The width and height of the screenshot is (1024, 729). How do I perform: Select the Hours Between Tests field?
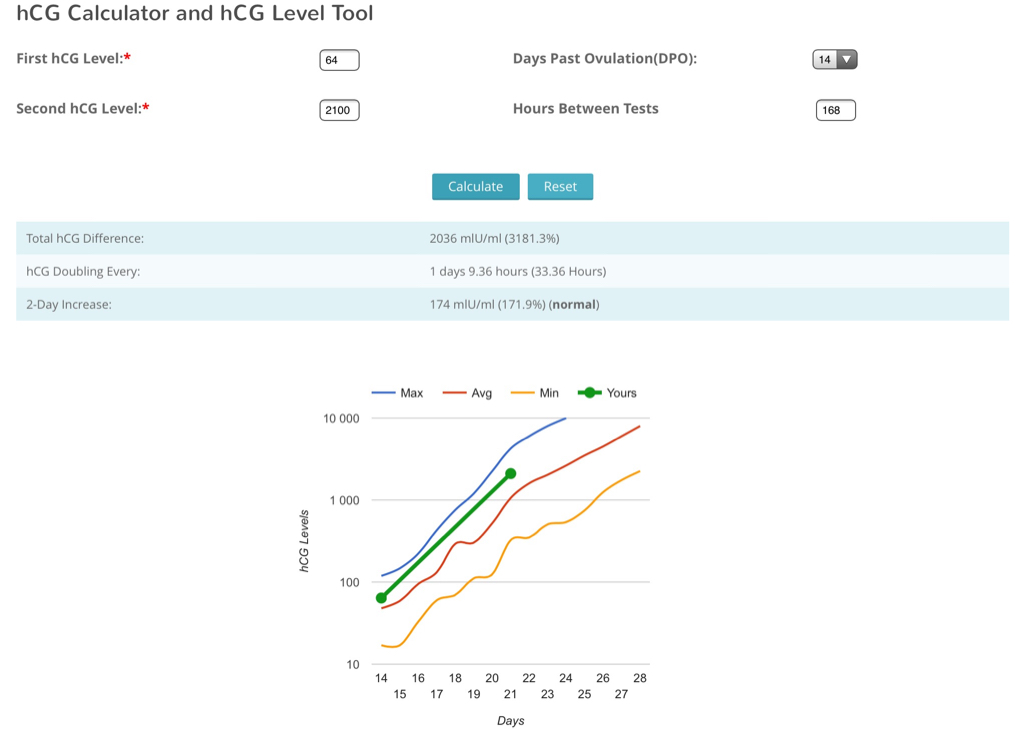pyautogui.click(x=835, y=110)
